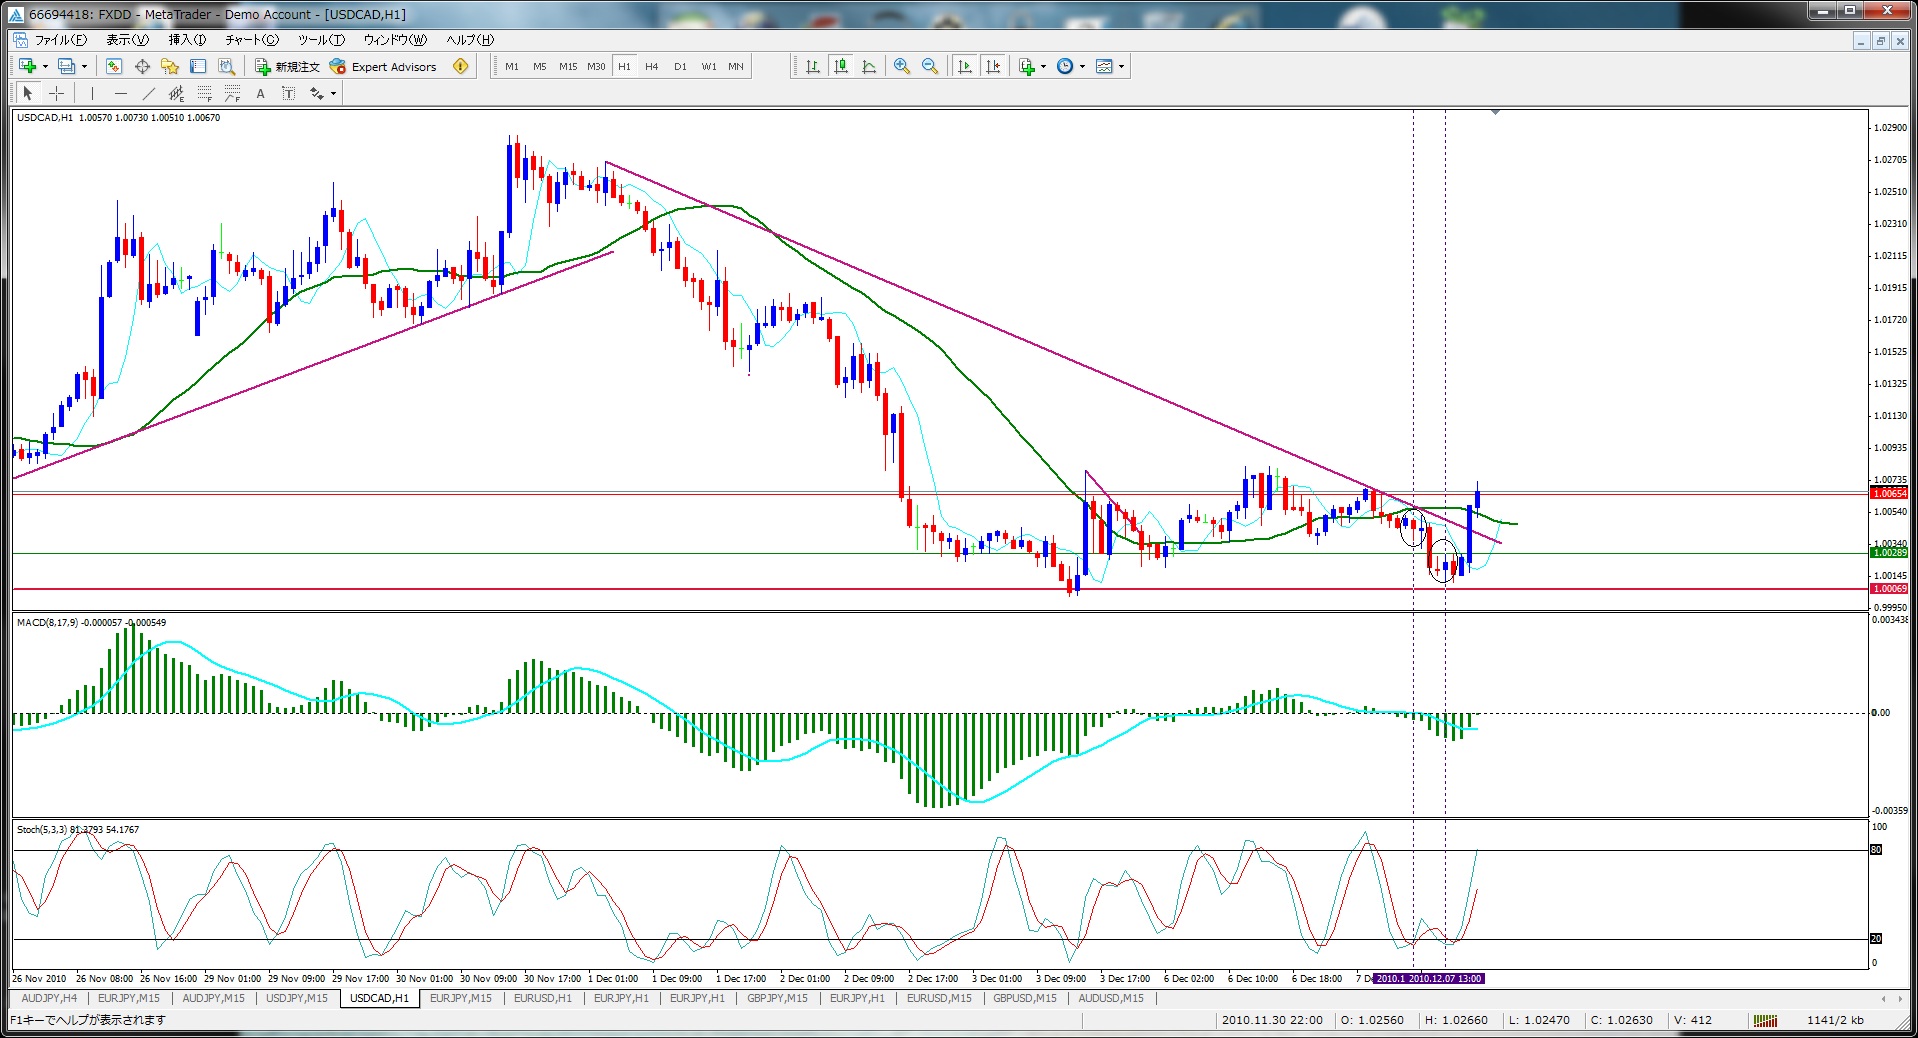
Task: Switch chart to Candlesticks mode
Action: coord(841,67)
